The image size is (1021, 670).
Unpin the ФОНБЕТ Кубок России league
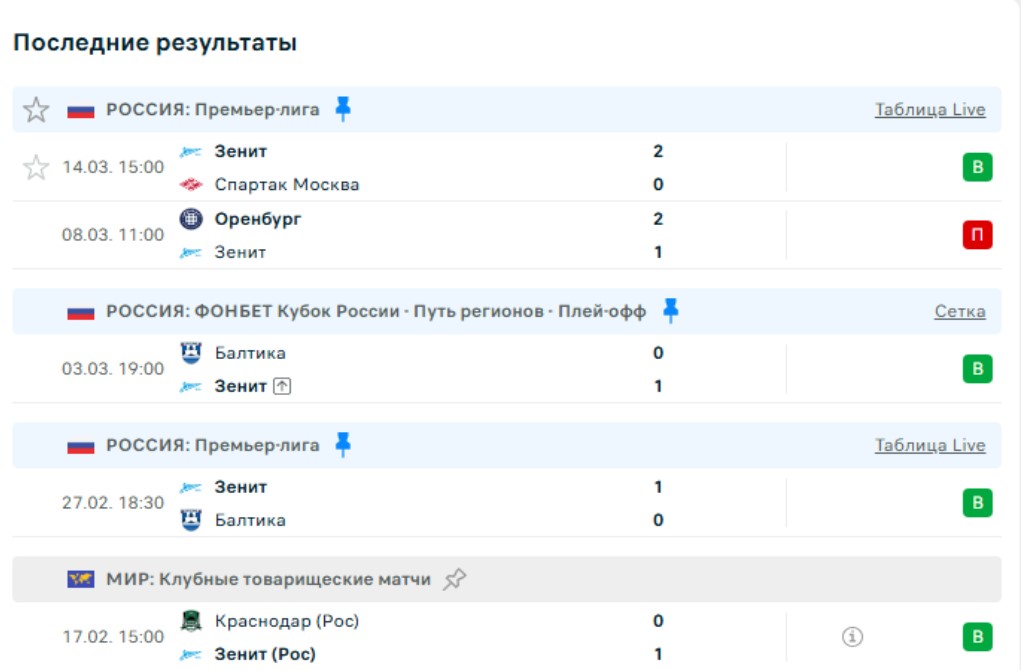pos(670,311)
